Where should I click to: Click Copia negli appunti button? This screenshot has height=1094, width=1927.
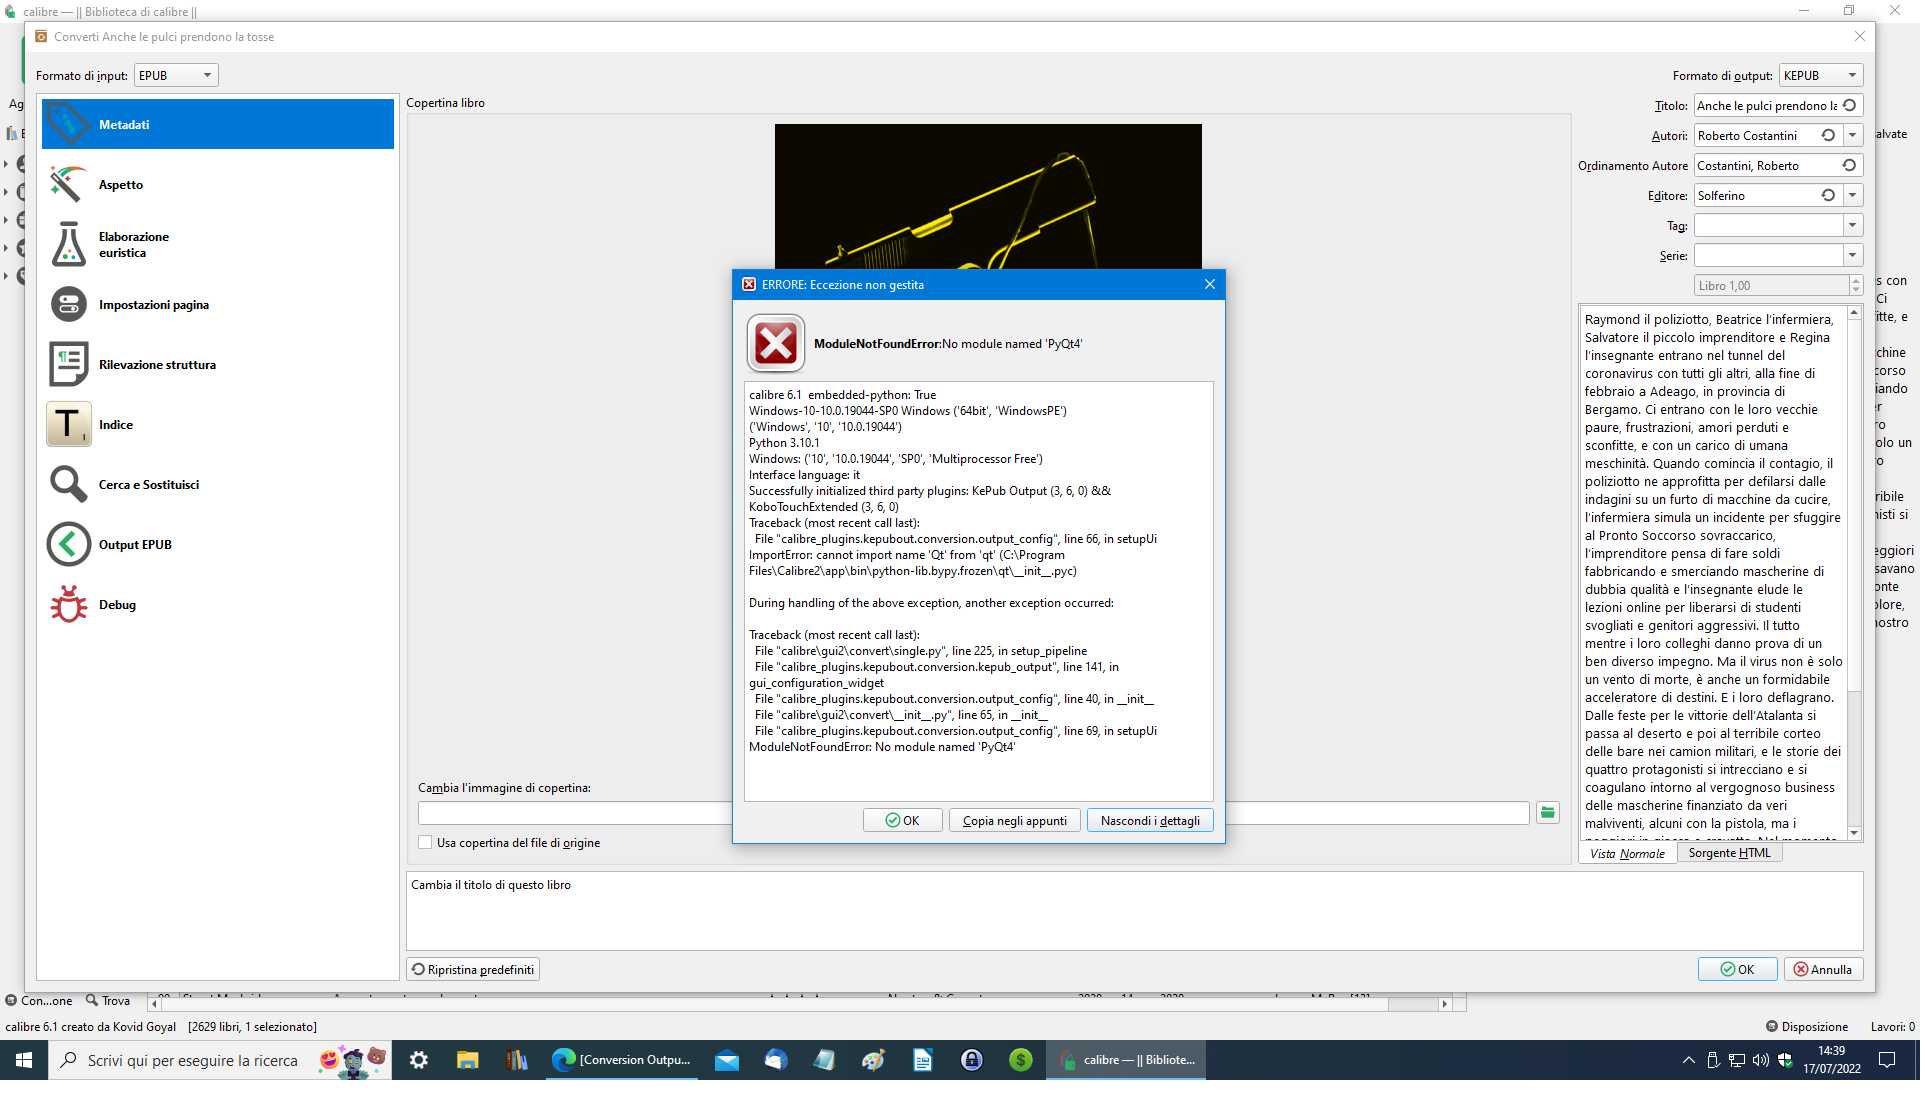(x=1014, y=821)
